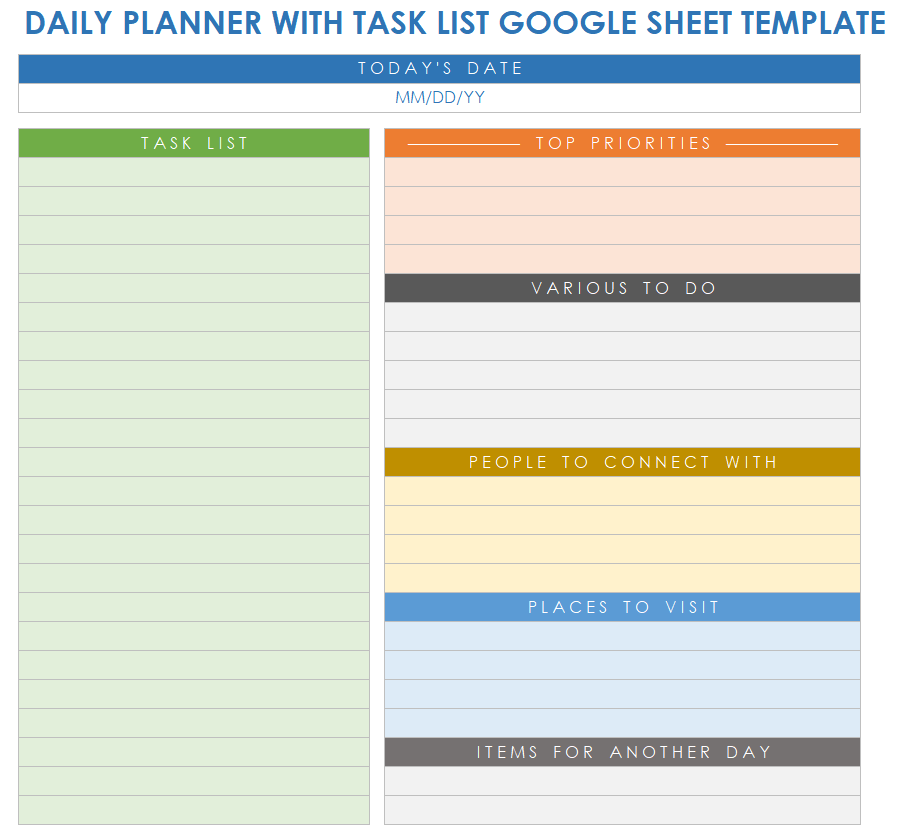
Task: Click first row under People To Connect With
Action: (x=622, y=491)
